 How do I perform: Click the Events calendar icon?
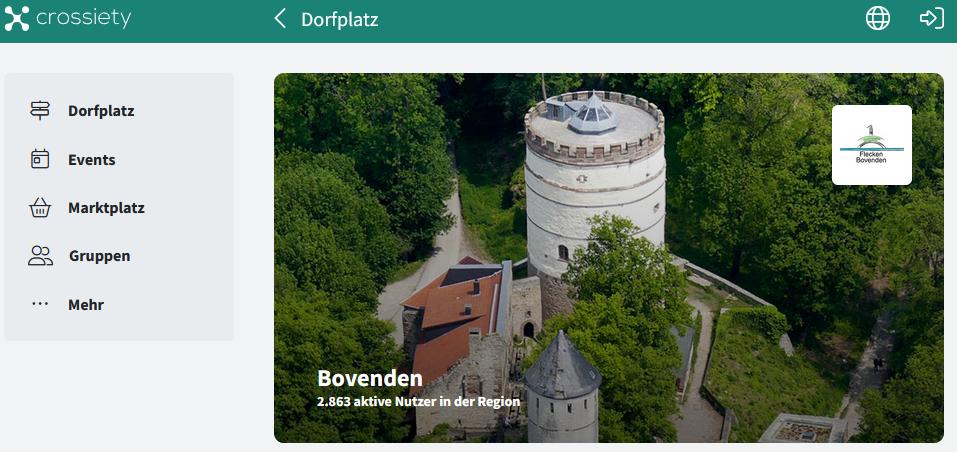tap(40, 159)
